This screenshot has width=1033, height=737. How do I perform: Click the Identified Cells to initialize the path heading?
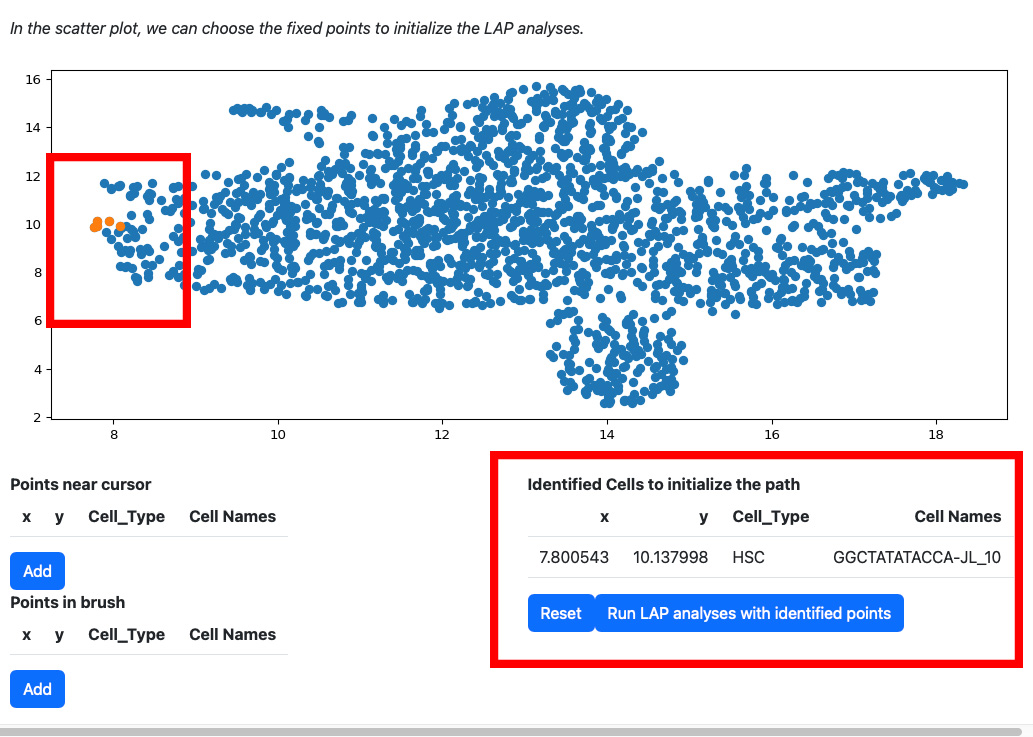coord(663,484)
